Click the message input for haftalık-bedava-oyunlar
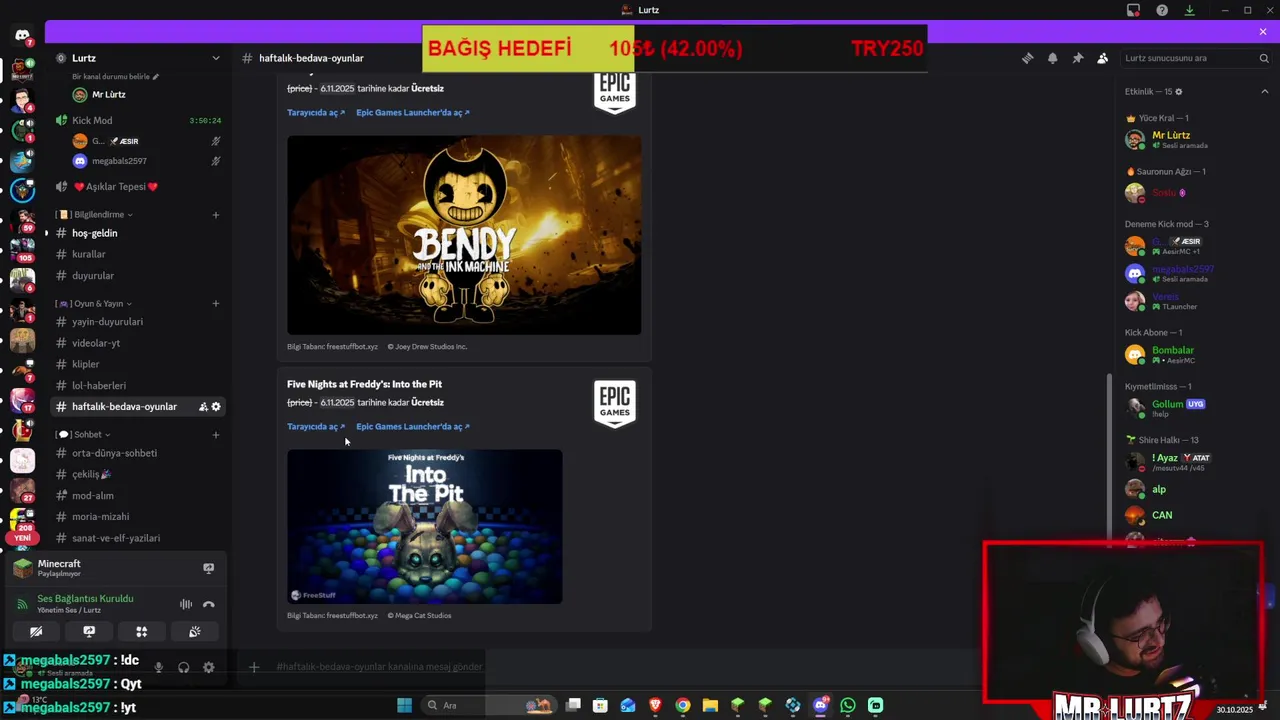 (380, 667)
